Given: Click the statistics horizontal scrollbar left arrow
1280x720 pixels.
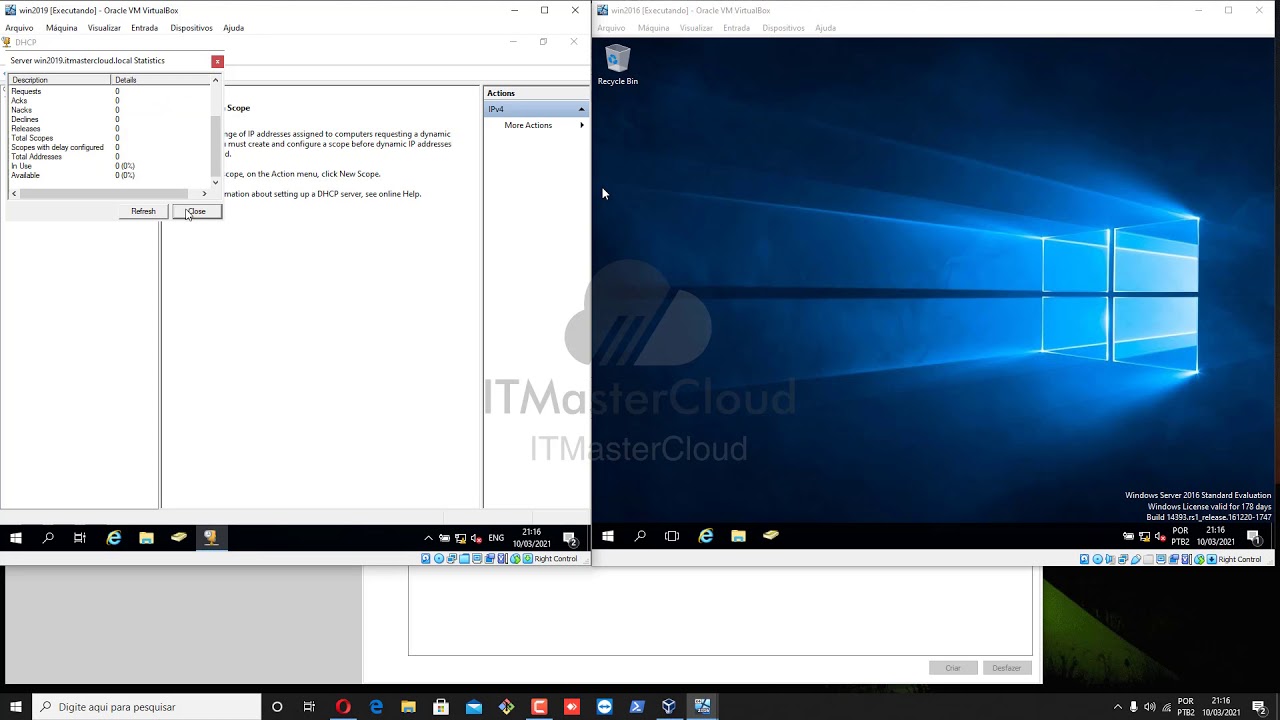Looking at the screenshot, I should pos(14,194).
